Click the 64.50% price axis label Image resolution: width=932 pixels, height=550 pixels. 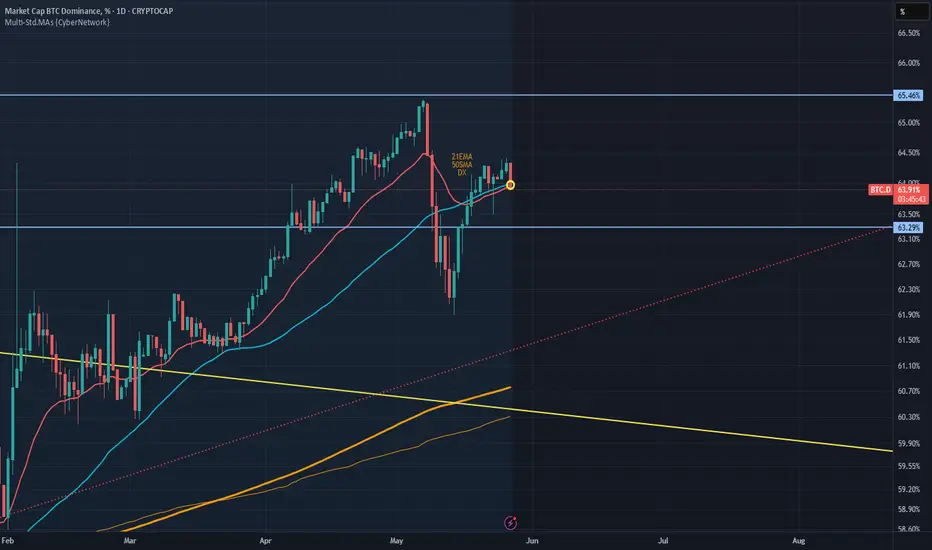tap(909, 153)
